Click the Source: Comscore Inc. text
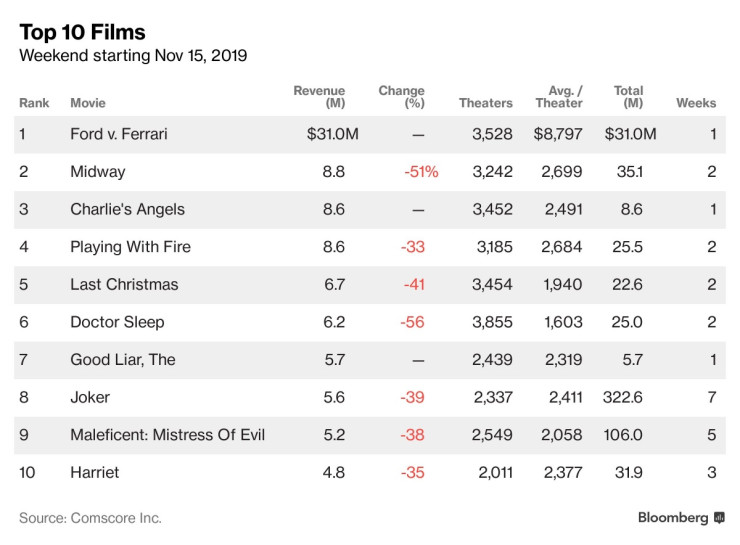The image size is (740, 545). (x=90, y=518)
